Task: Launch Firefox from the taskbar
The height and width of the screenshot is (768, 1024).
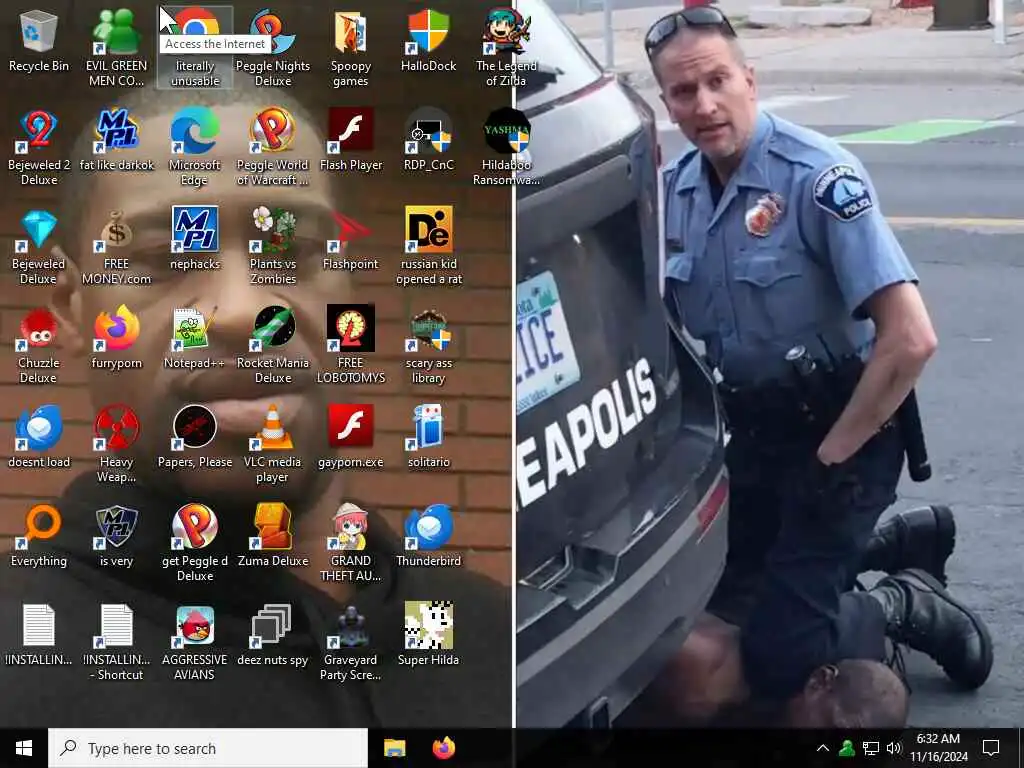Action: coord(444,748)
